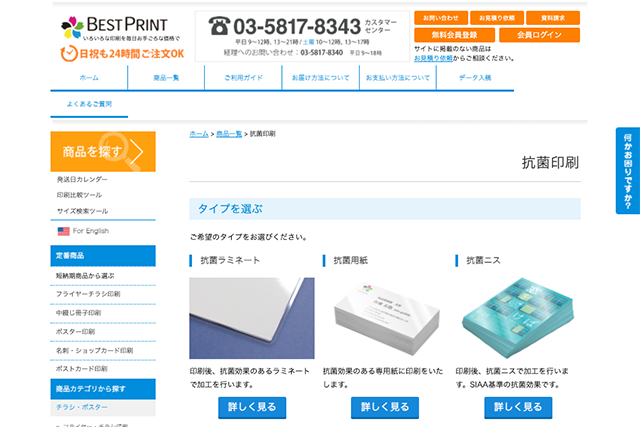
Task: Open the 何かお困りですか? help side tab
Action: click(x=628, y=171)
